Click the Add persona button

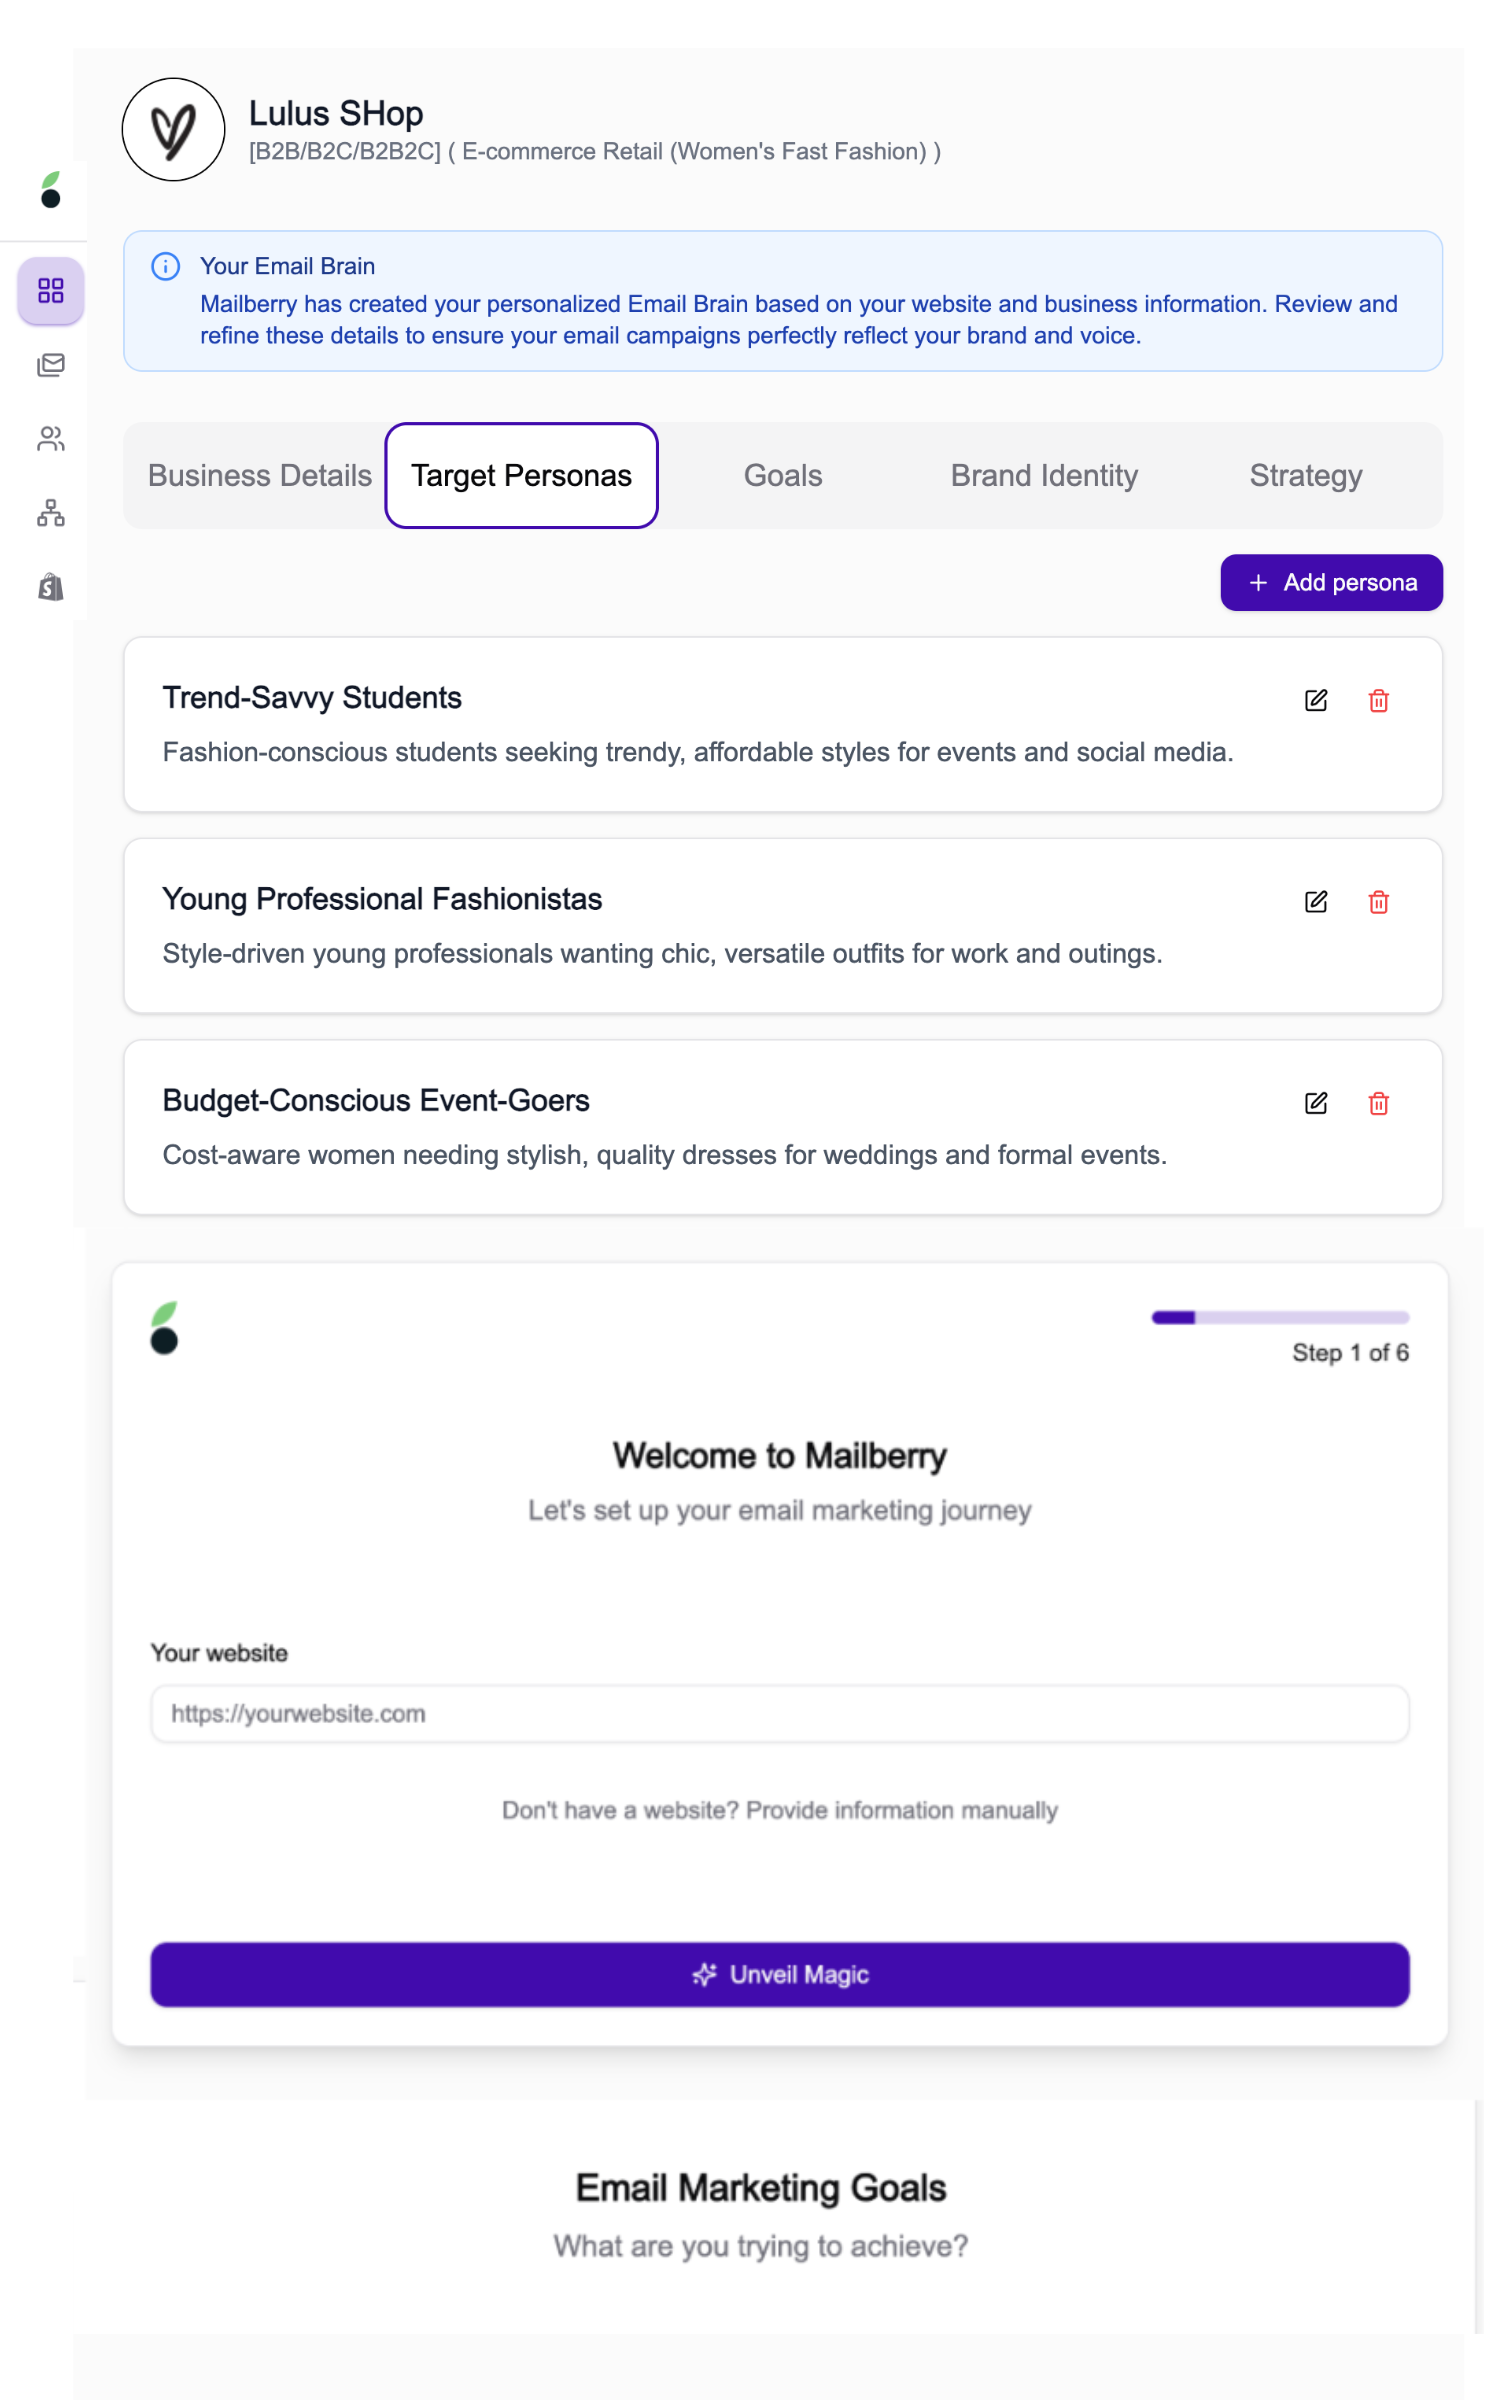pos(1330,583)
